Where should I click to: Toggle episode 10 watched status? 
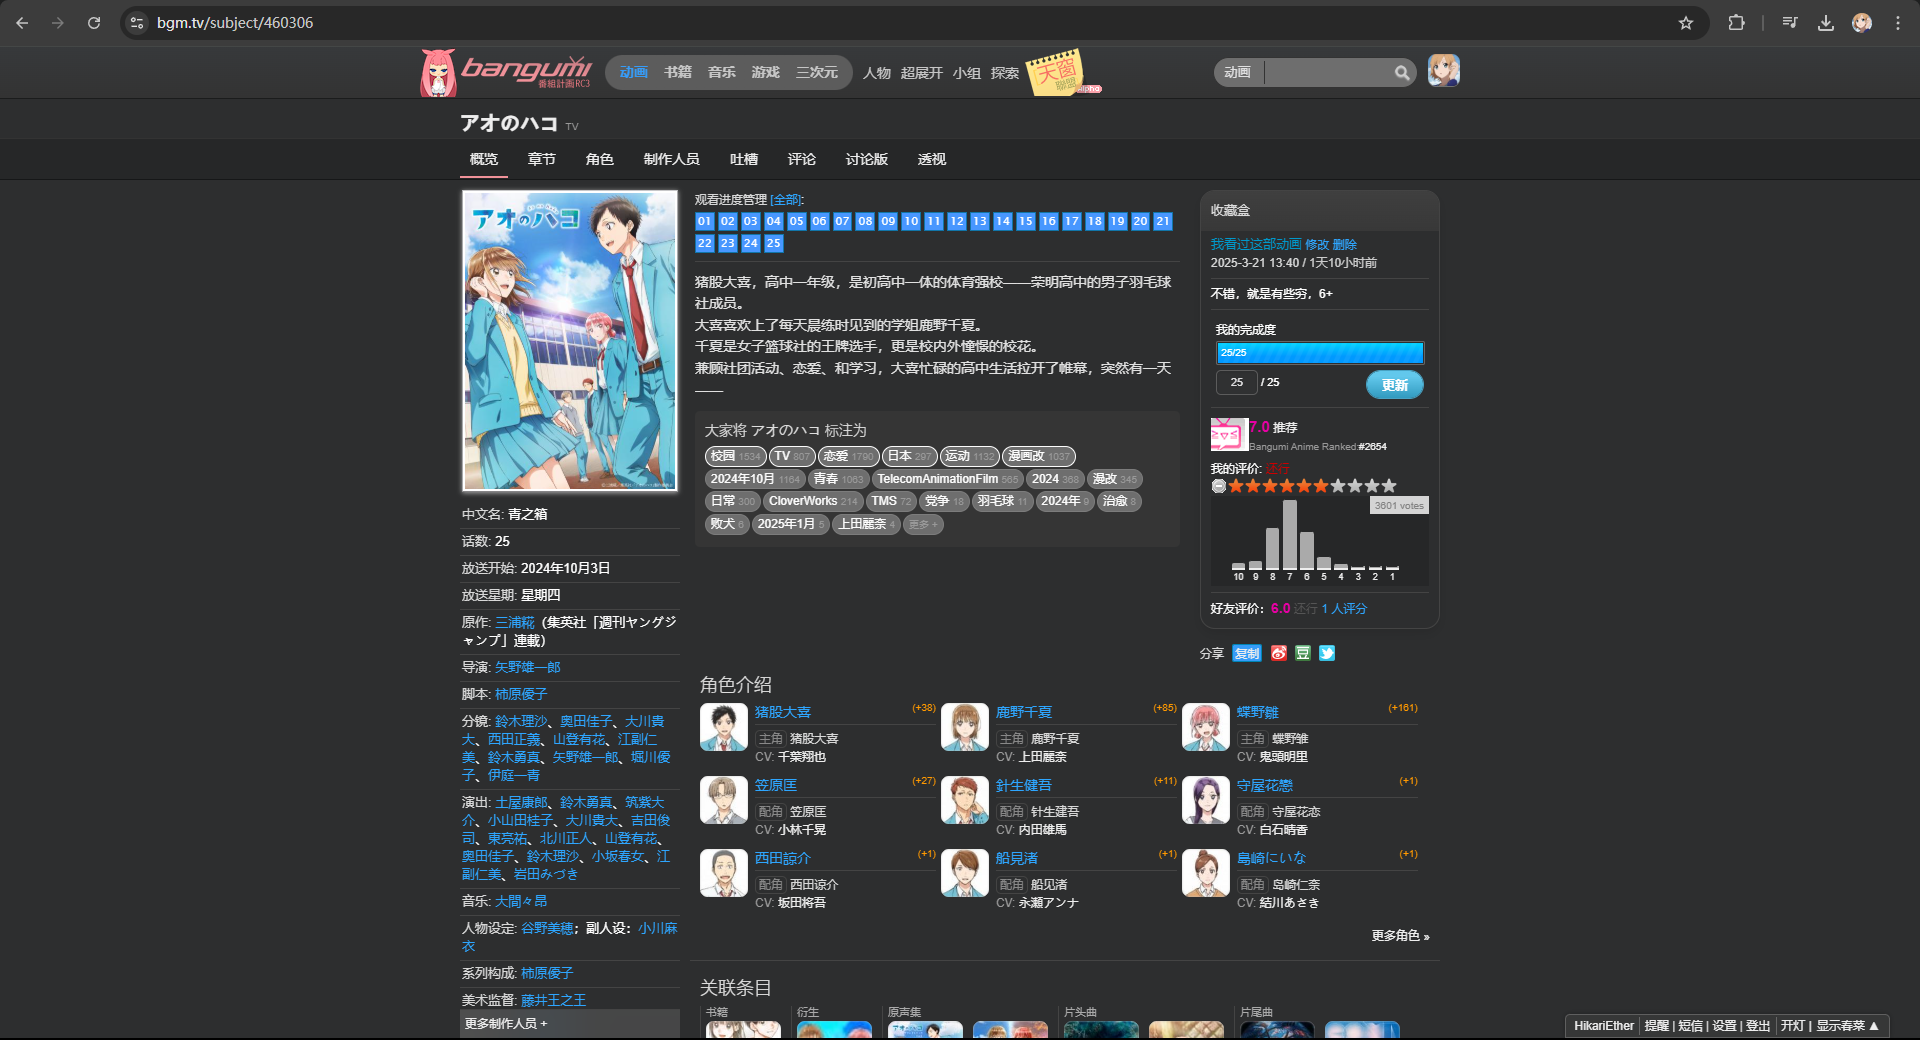tap(911, 221)
